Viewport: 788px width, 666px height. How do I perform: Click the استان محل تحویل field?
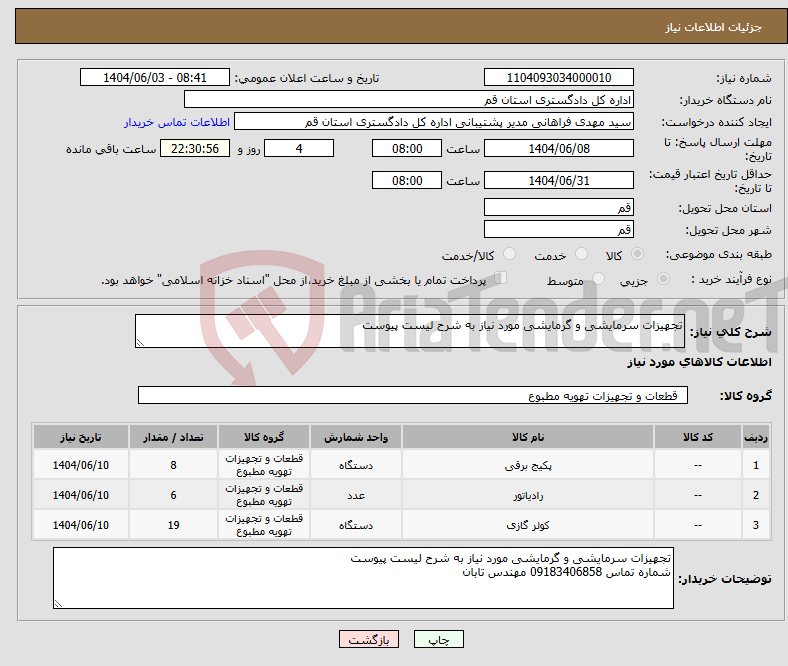coord(558,208)
